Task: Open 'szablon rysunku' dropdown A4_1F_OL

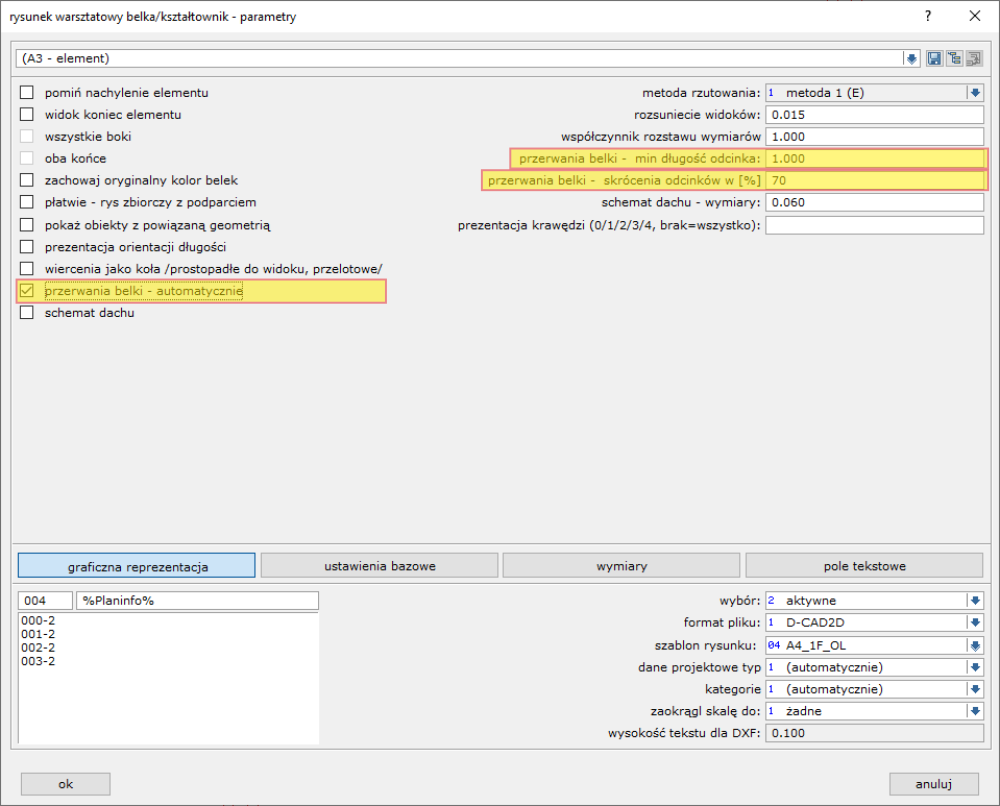Action: (975, 645)
